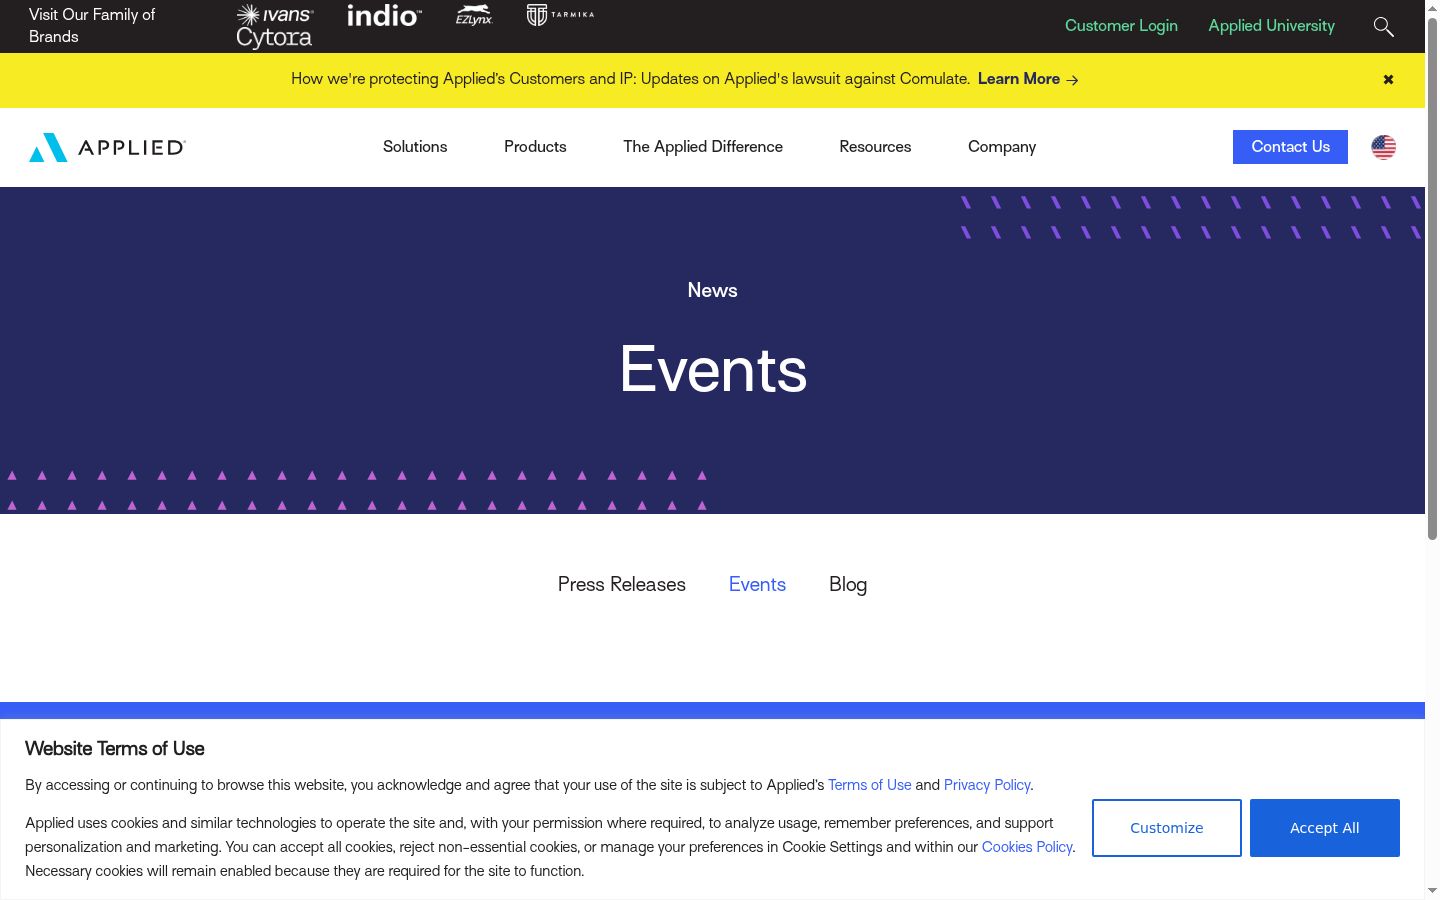Image resolution: width=1440 pixels, height=900 pixels.
Task: Dismiss the yellow lawsuit banner
Action: (1388, 79)
